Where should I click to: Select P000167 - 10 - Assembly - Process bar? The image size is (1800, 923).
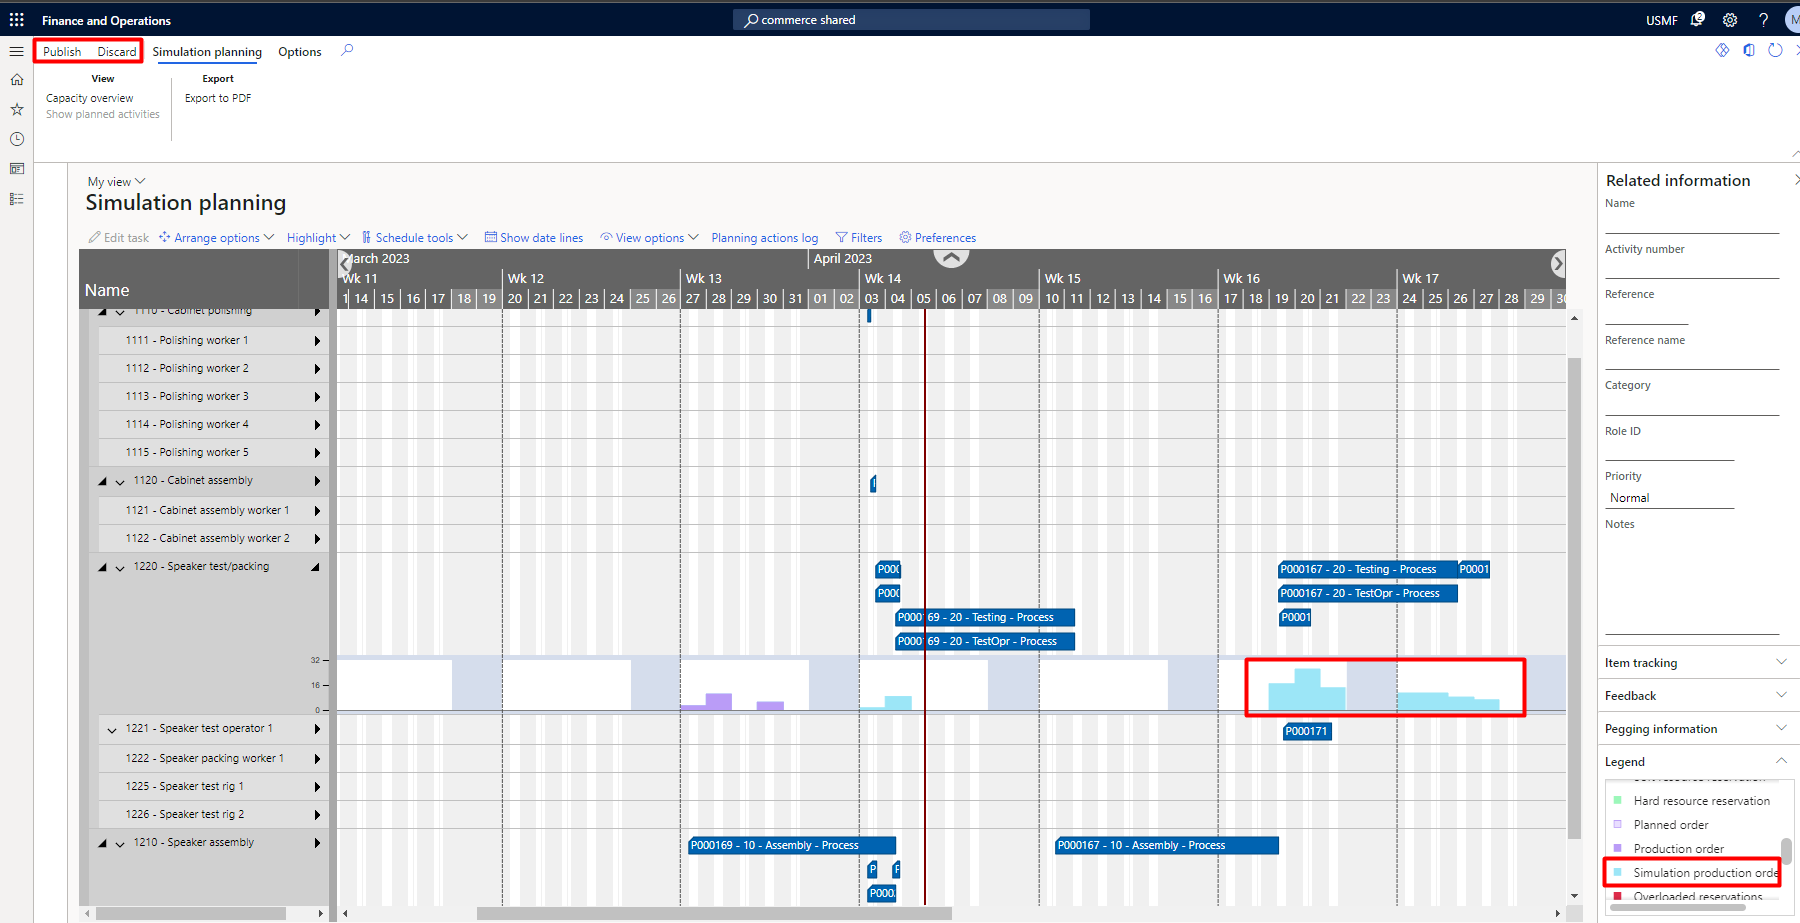[x=1167, y=845]
